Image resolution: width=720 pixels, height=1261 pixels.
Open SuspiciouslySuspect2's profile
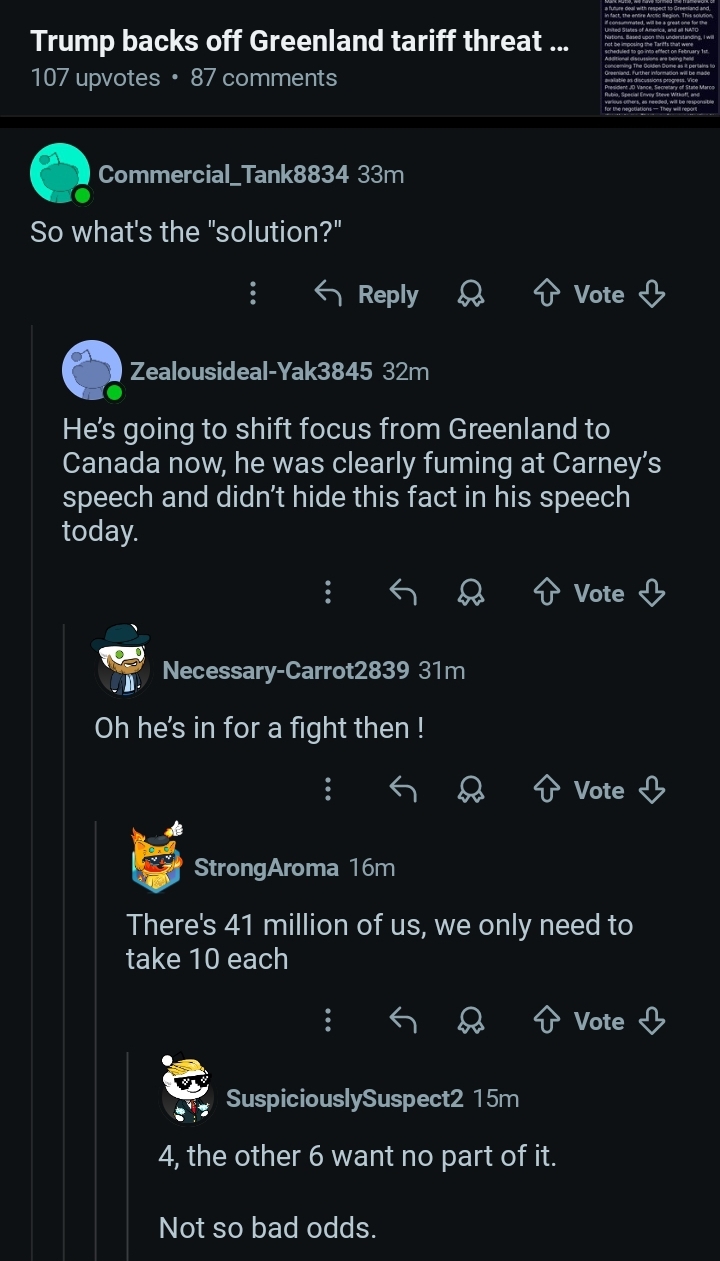(344, 1098)
